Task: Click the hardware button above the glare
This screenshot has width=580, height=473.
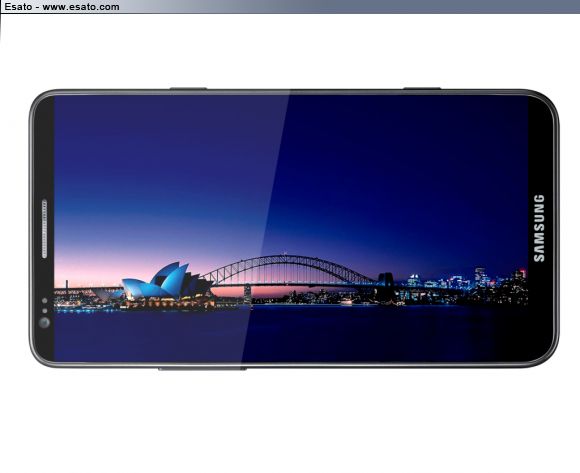Action: [x=188, y=89]
